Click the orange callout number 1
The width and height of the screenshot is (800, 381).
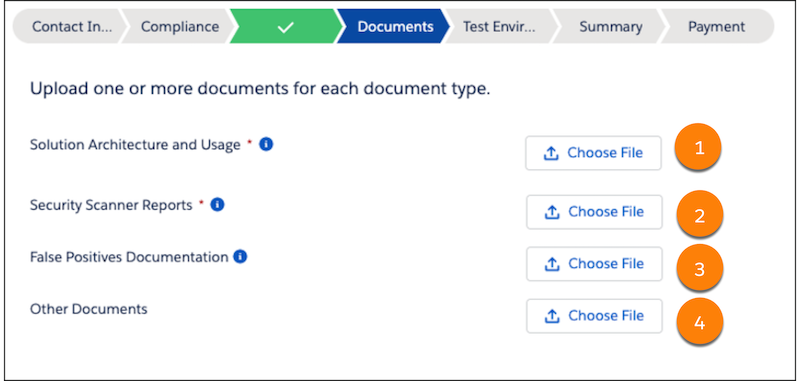pos(699,147)
